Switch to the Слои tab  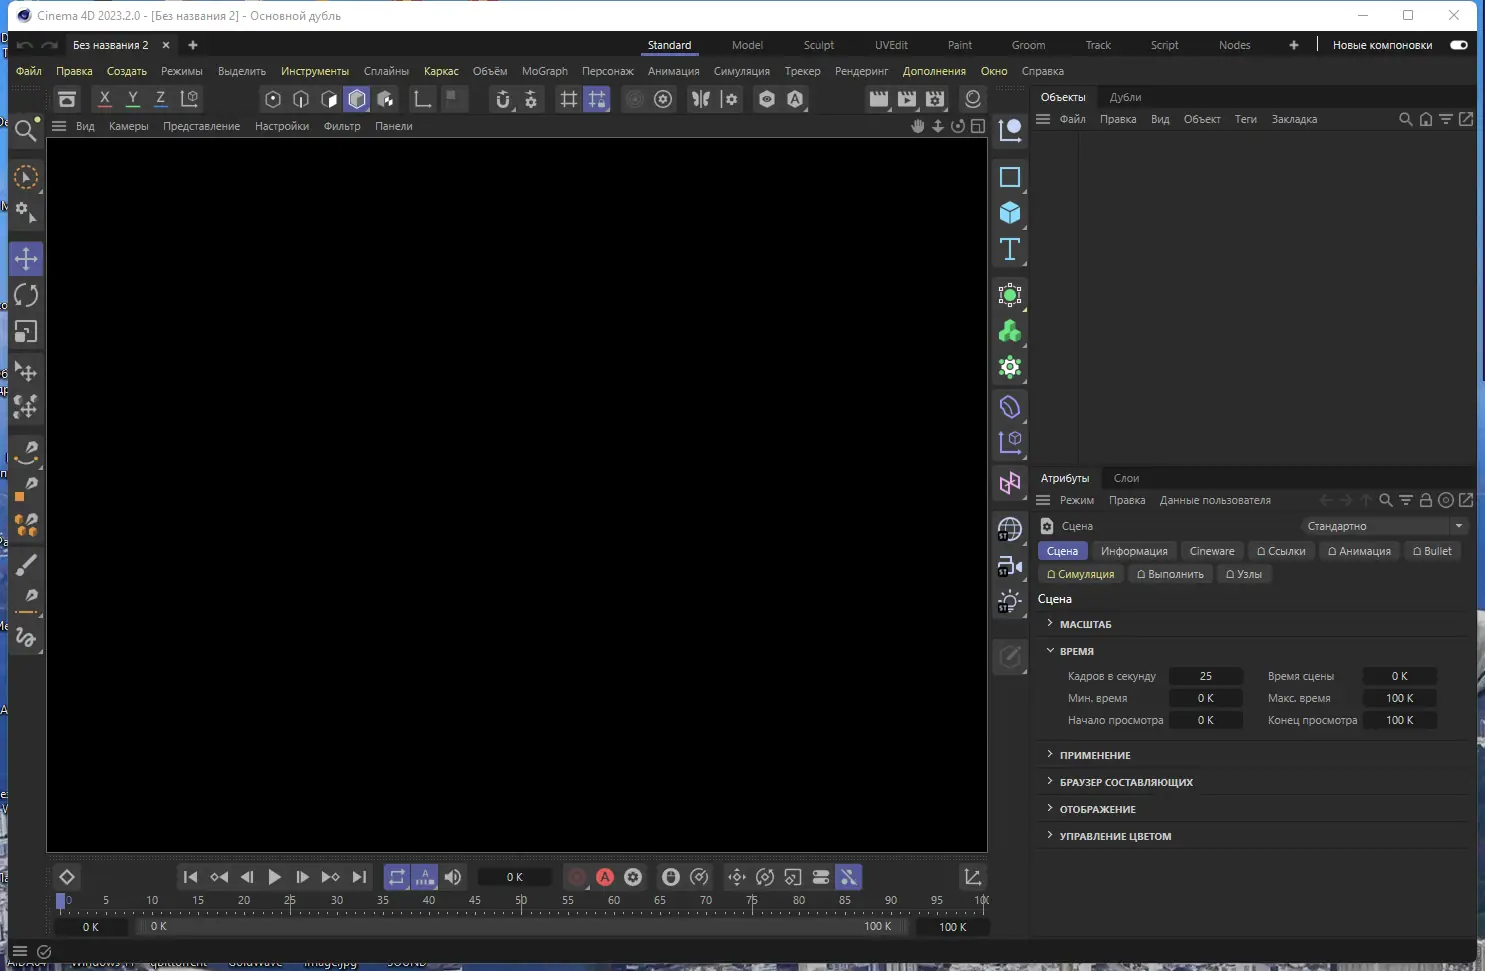tap(1127, 478)
